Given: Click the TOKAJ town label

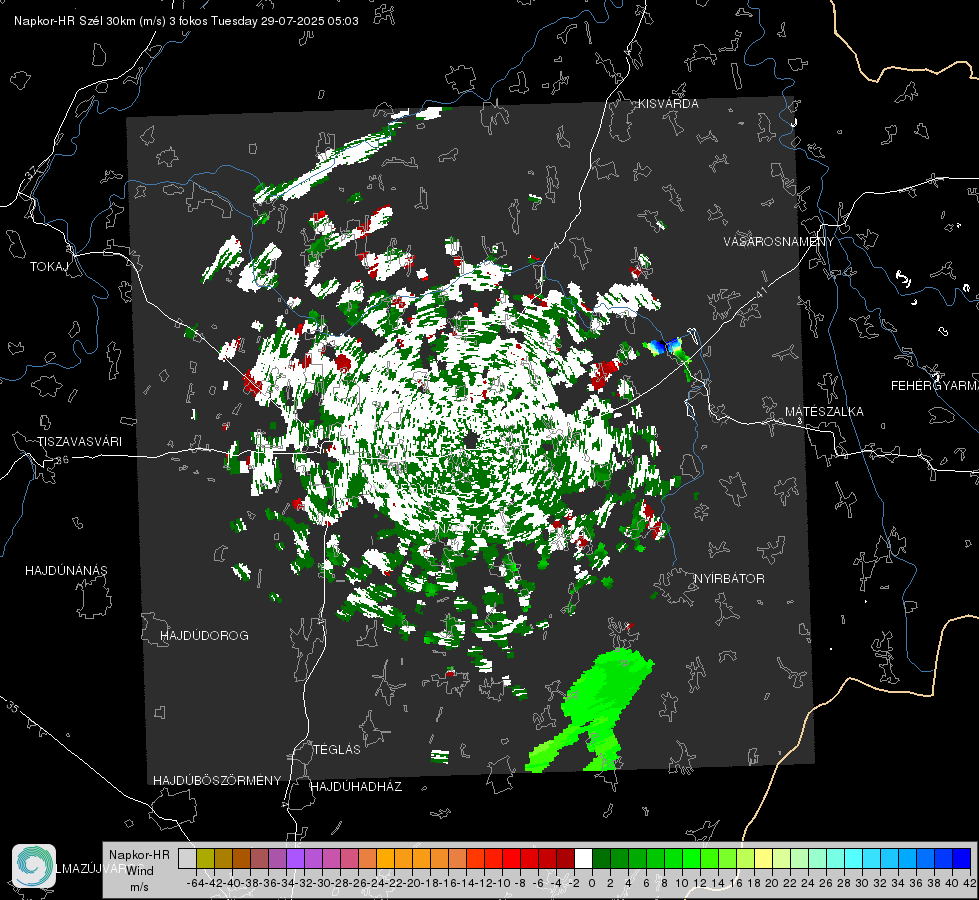Looking at the screenshot, I should [49, 267].
